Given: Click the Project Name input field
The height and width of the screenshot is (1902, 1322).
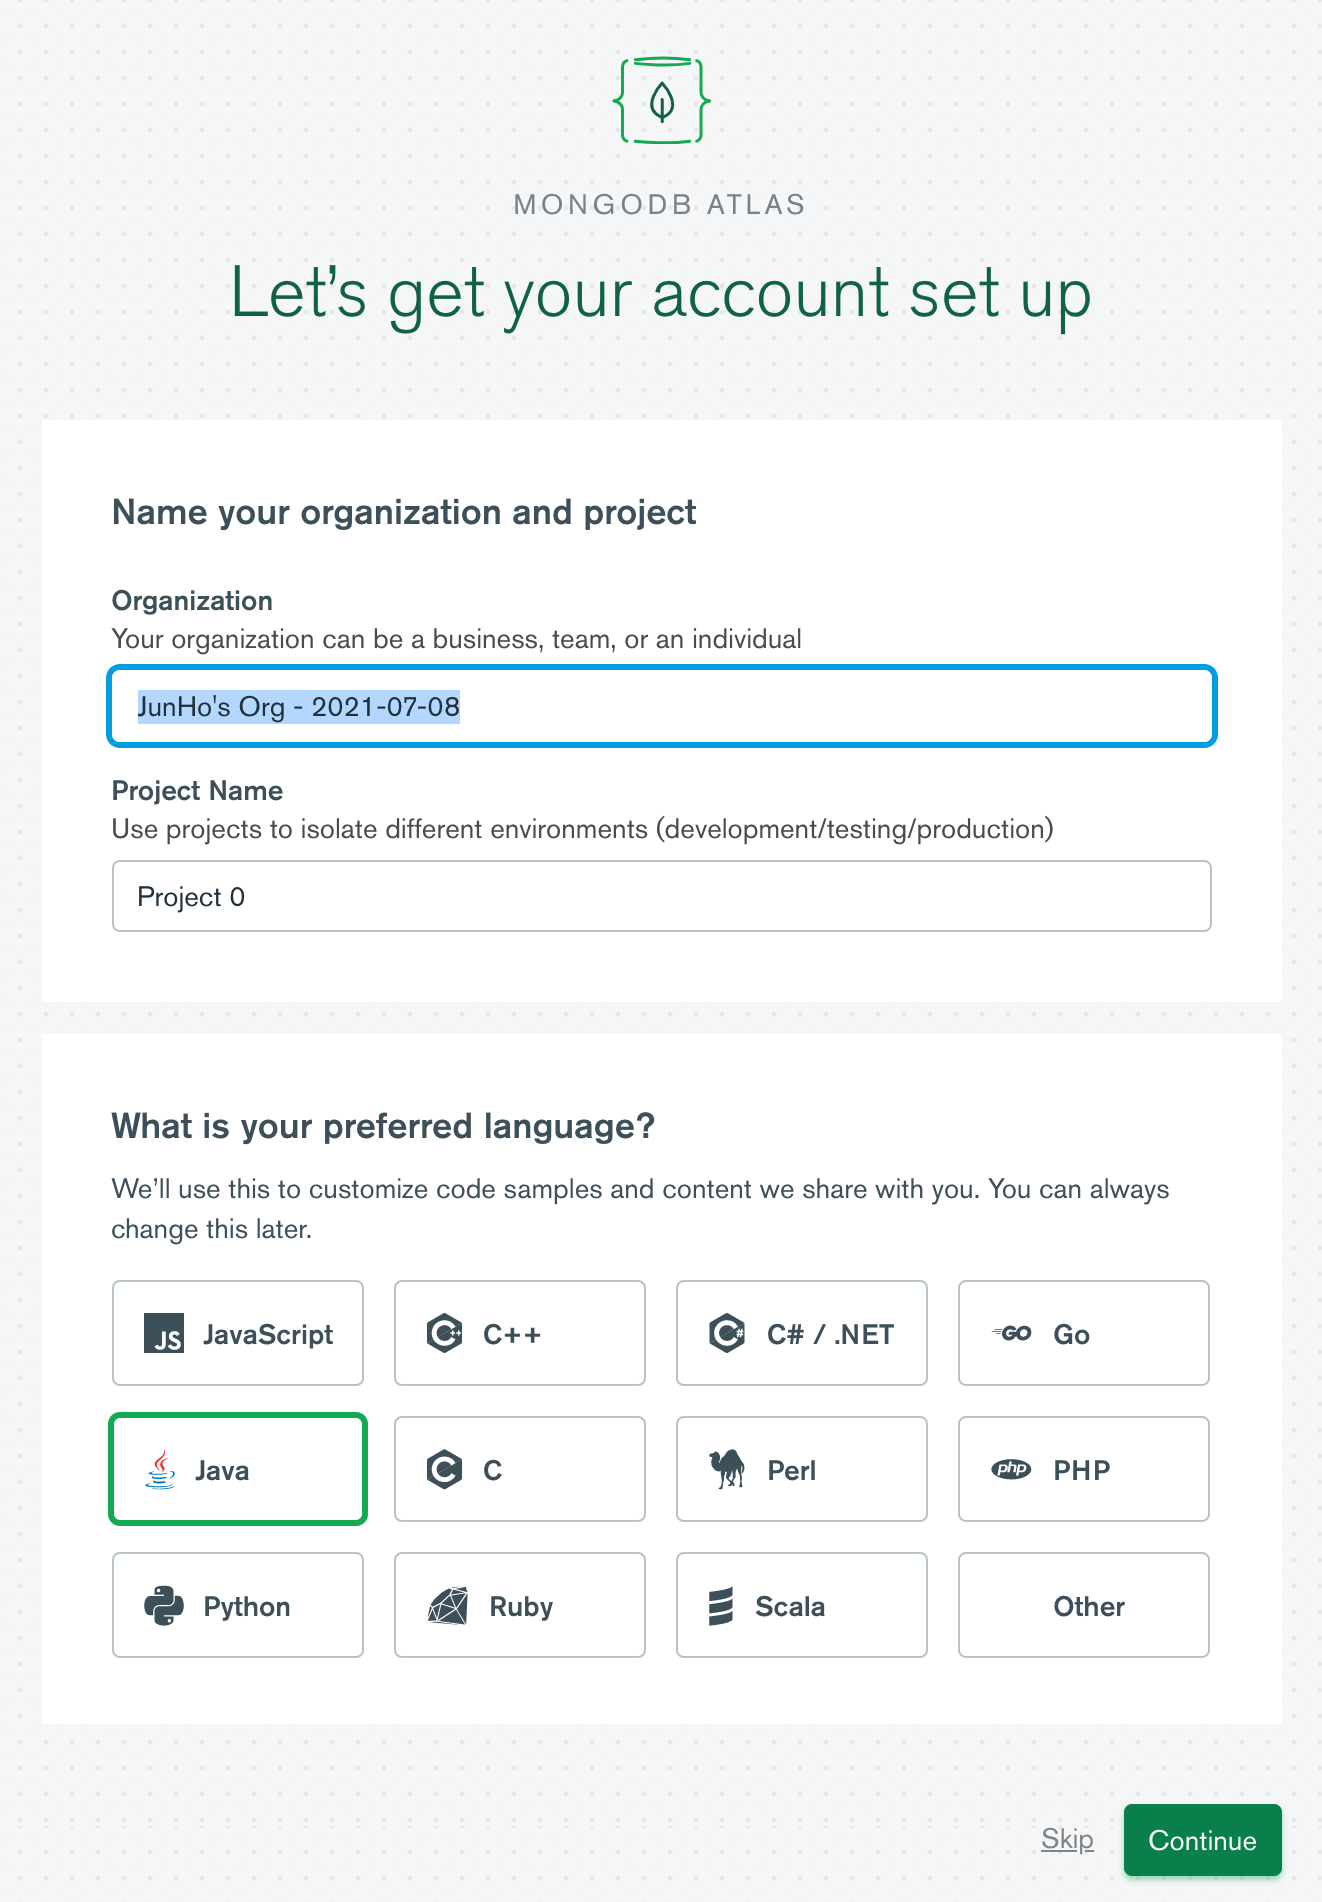Looking at the screenshot, I should (x=662, y=896).
